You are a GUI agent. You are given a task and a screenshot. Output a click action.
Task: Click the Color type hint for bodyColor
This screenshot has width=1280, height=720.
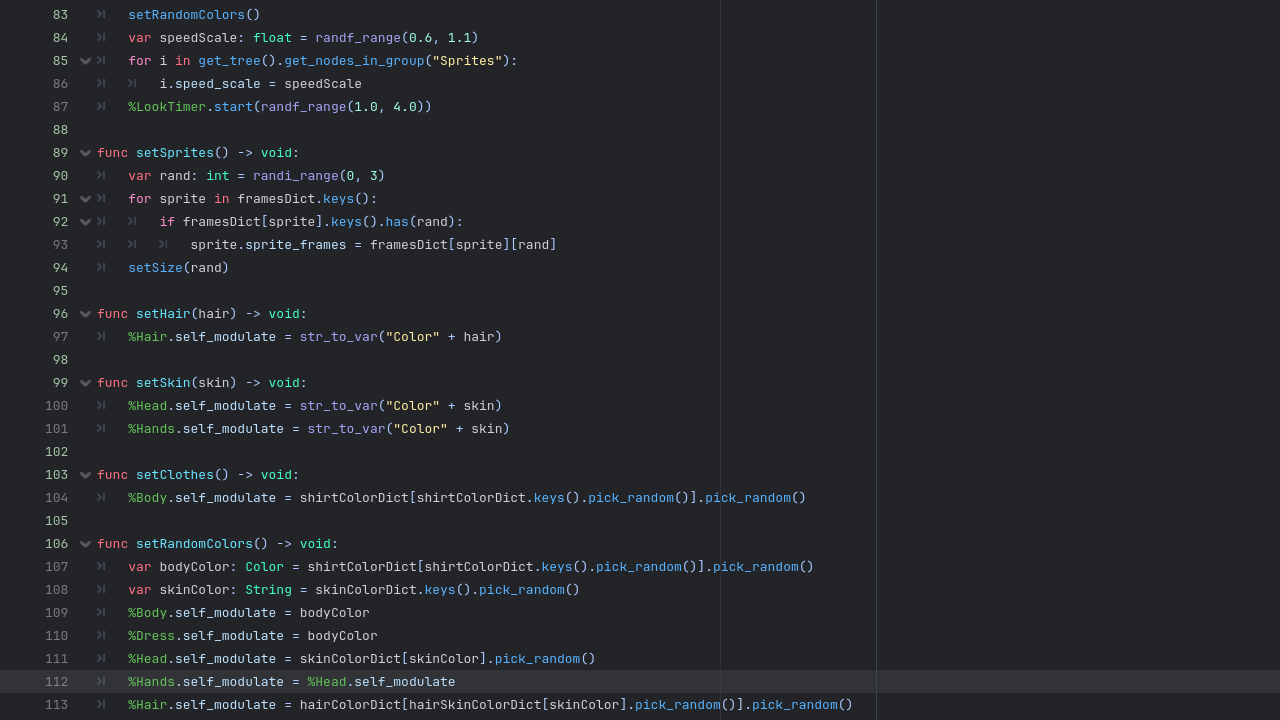264,567
